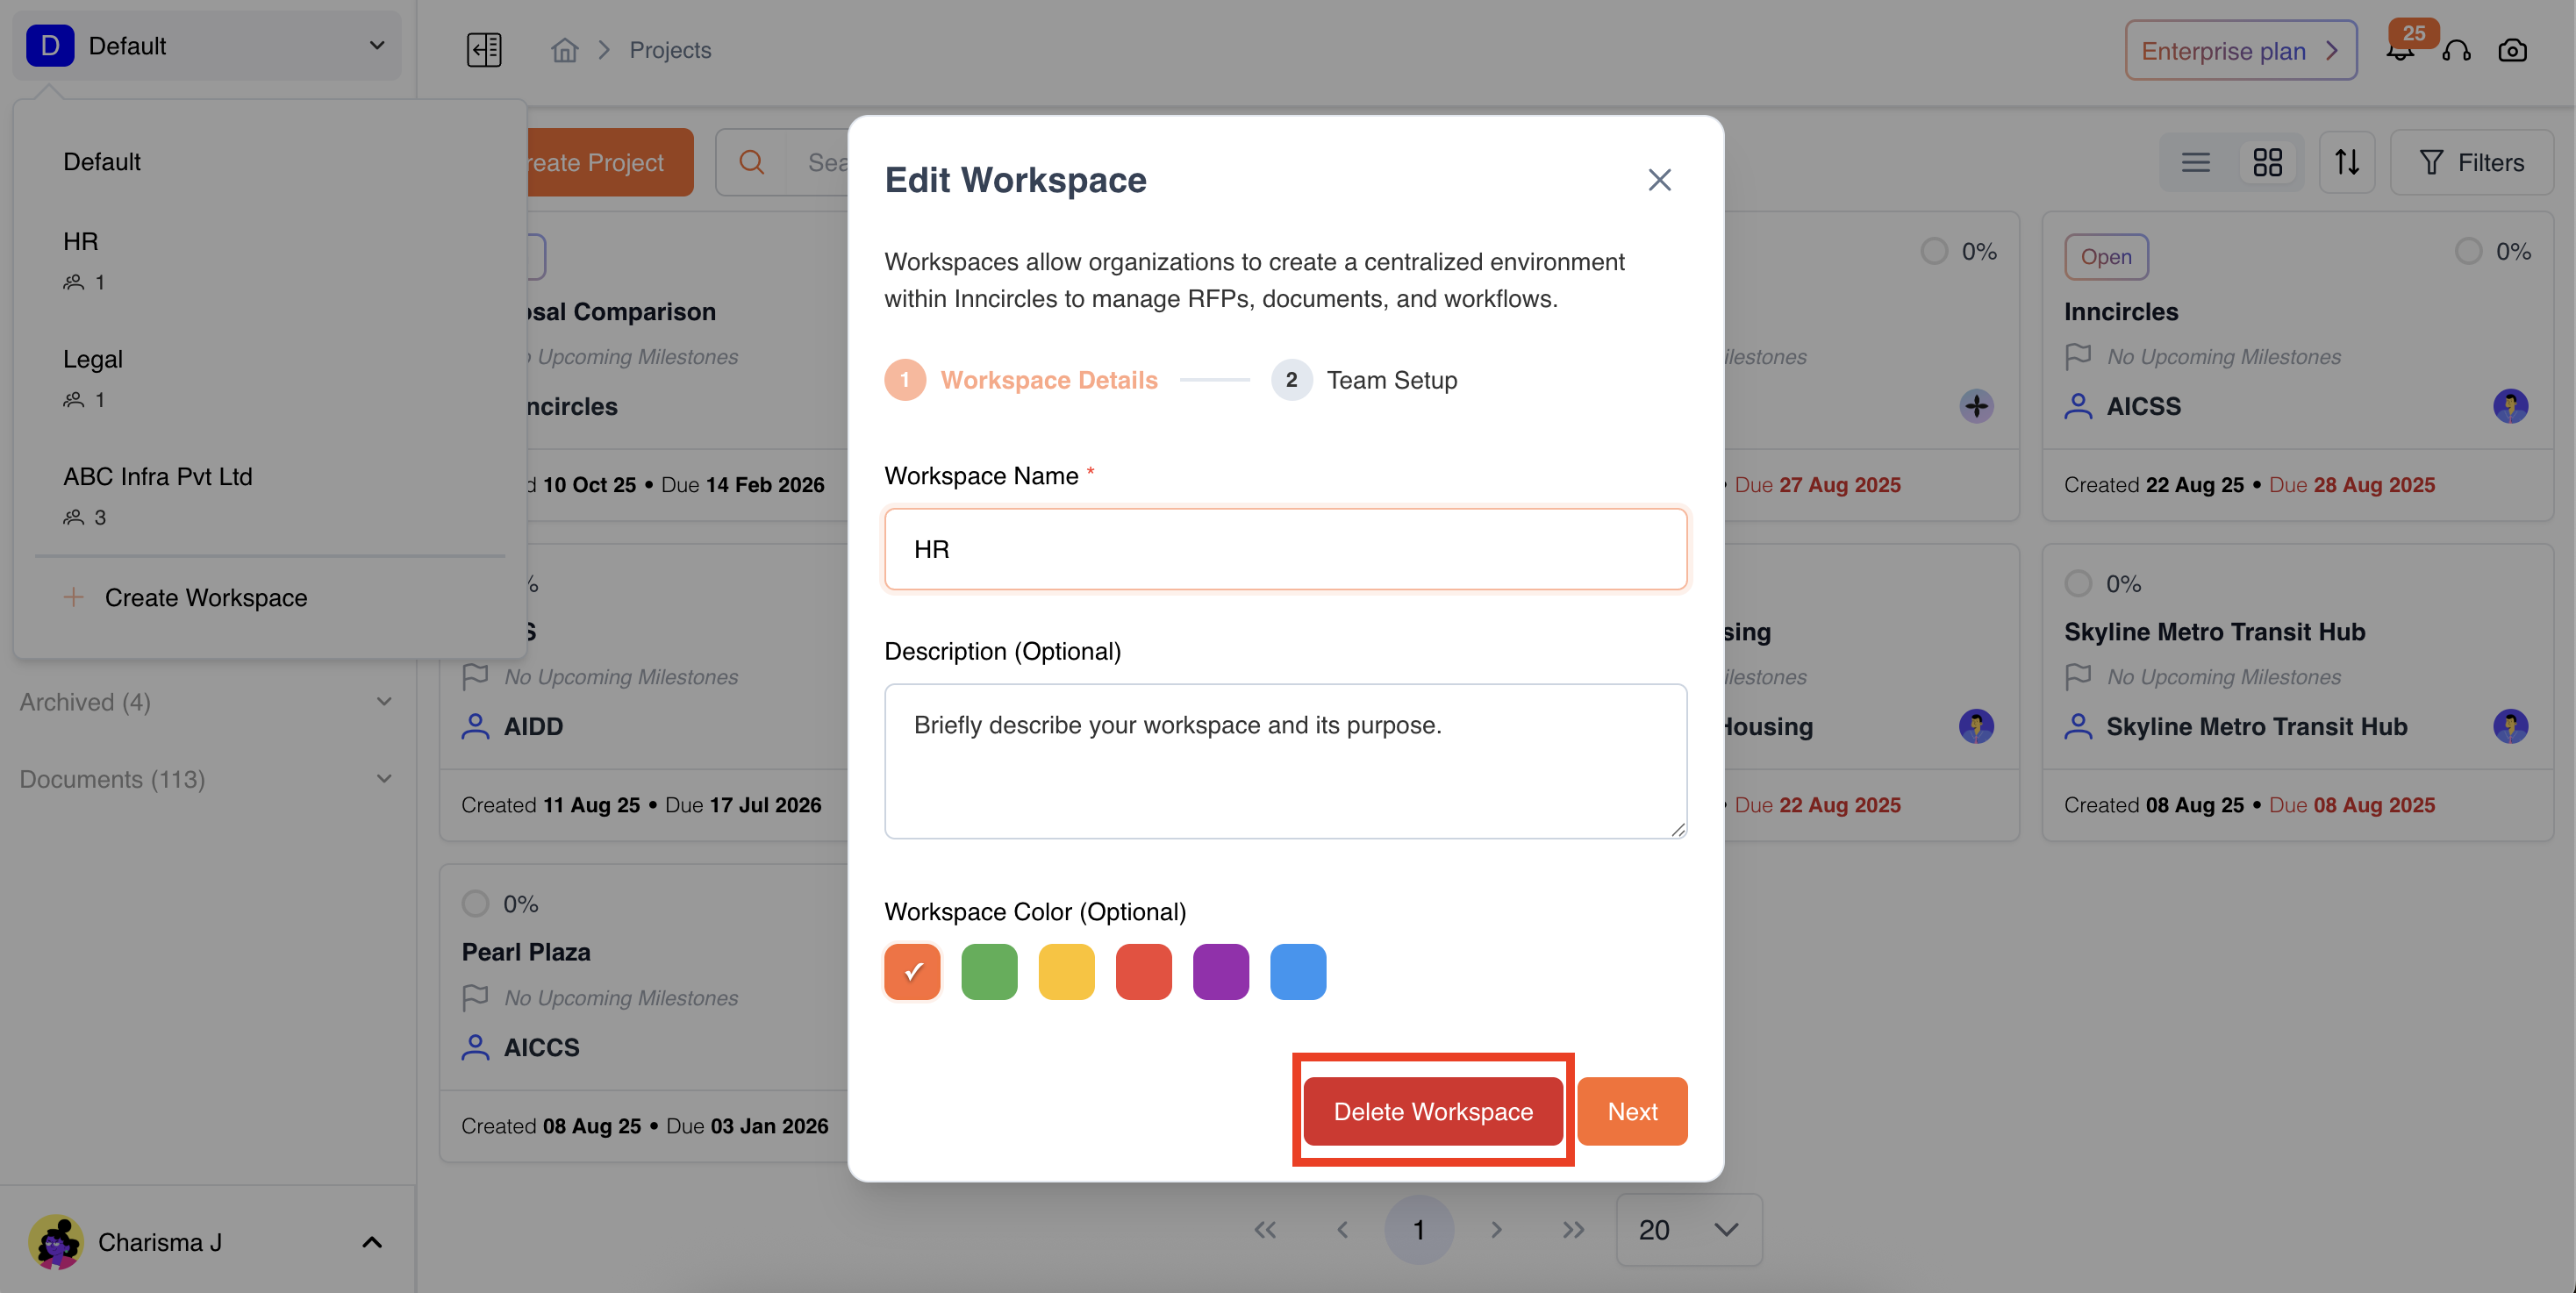2576x1293 pixels.
Task: Switch to grid view layout
Action: pyautogui.click(x=2267, y=162)
